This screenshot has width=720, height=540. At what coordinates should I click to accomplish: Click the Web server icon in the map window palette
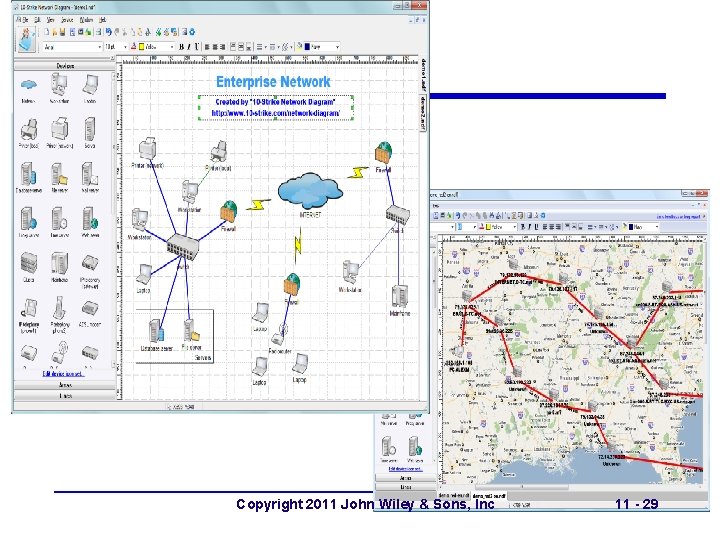pyautogui.click(x=415, y=447)
